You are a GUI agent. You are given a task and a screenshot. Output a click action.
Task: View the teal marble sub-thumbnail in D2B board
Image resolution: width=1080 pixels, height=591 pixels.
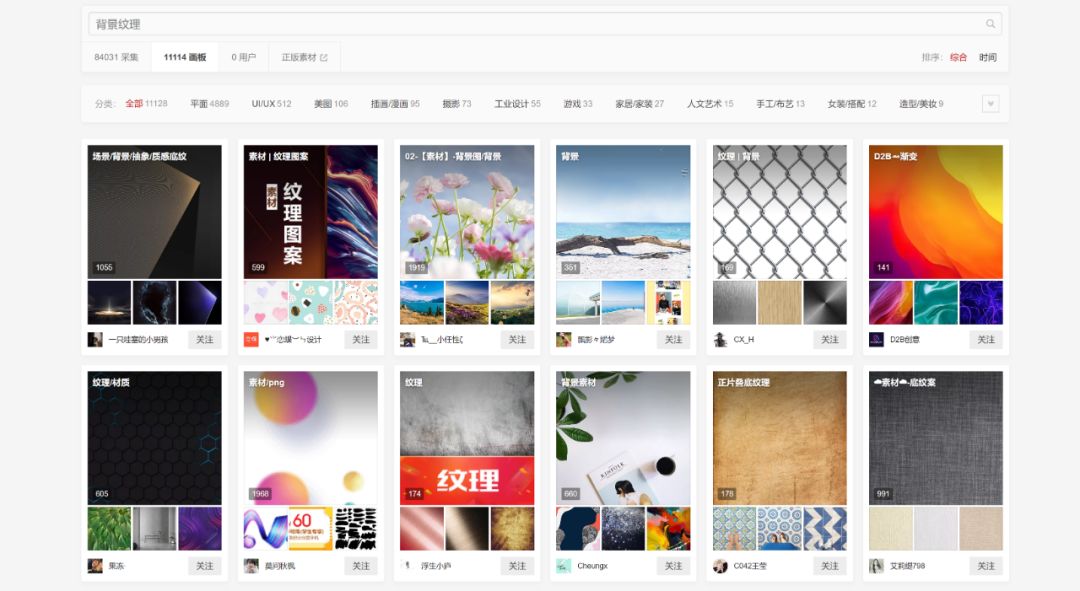[936, 302]
